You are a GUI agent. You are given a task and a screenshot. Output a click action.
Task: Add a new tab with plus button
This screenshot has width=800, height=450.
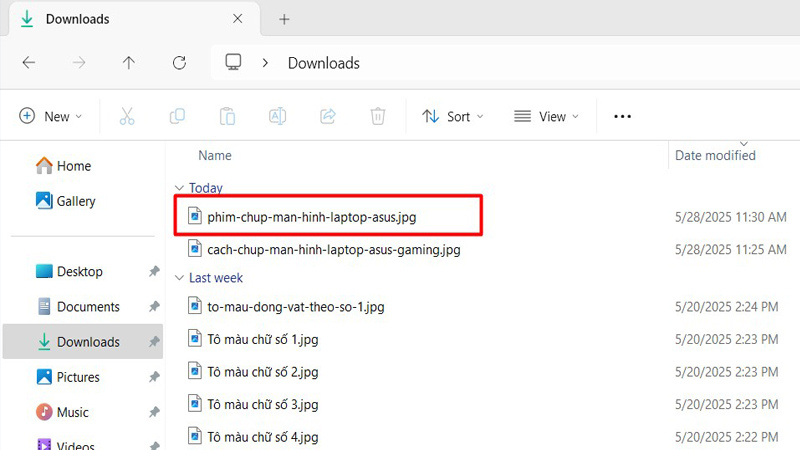(284, 19)
